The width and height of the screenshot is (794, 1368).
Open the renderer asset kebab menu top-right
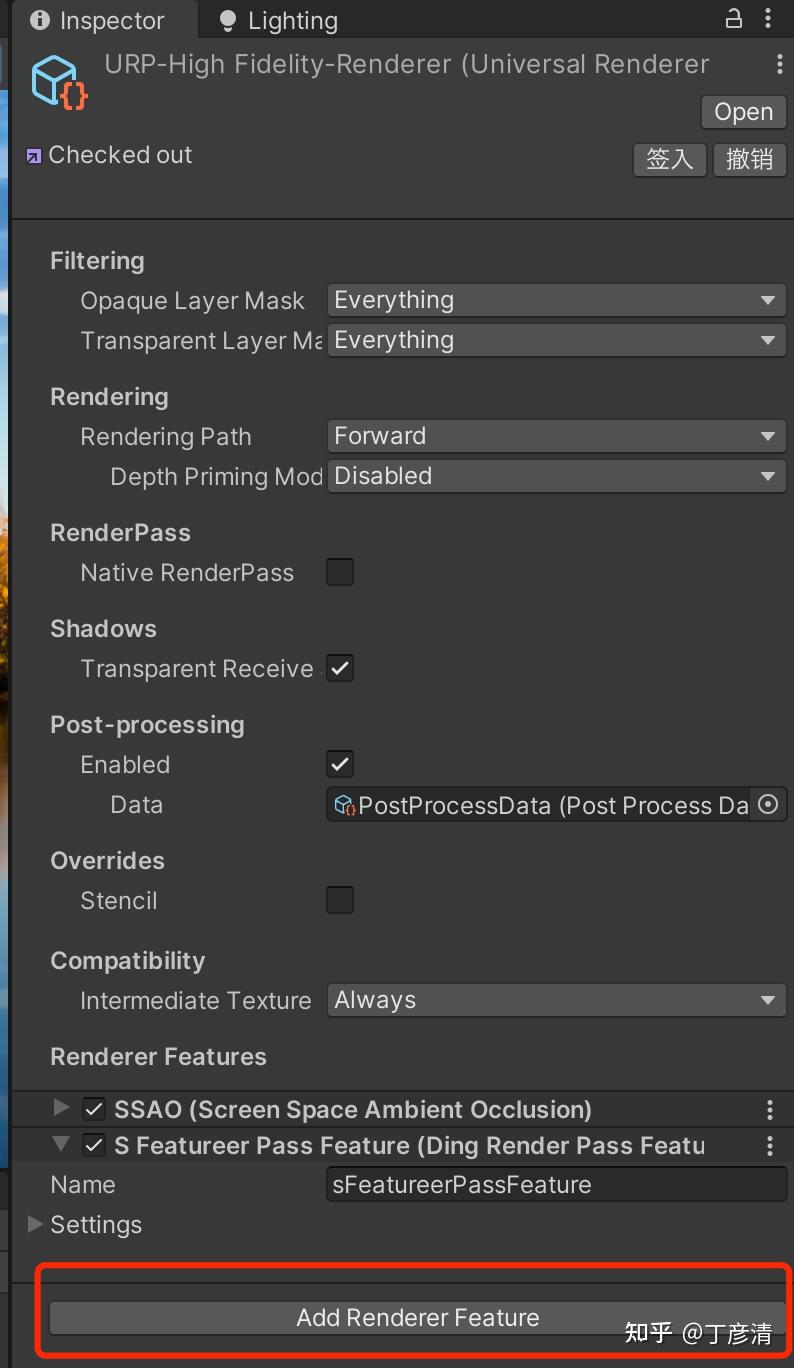point(780,64)
